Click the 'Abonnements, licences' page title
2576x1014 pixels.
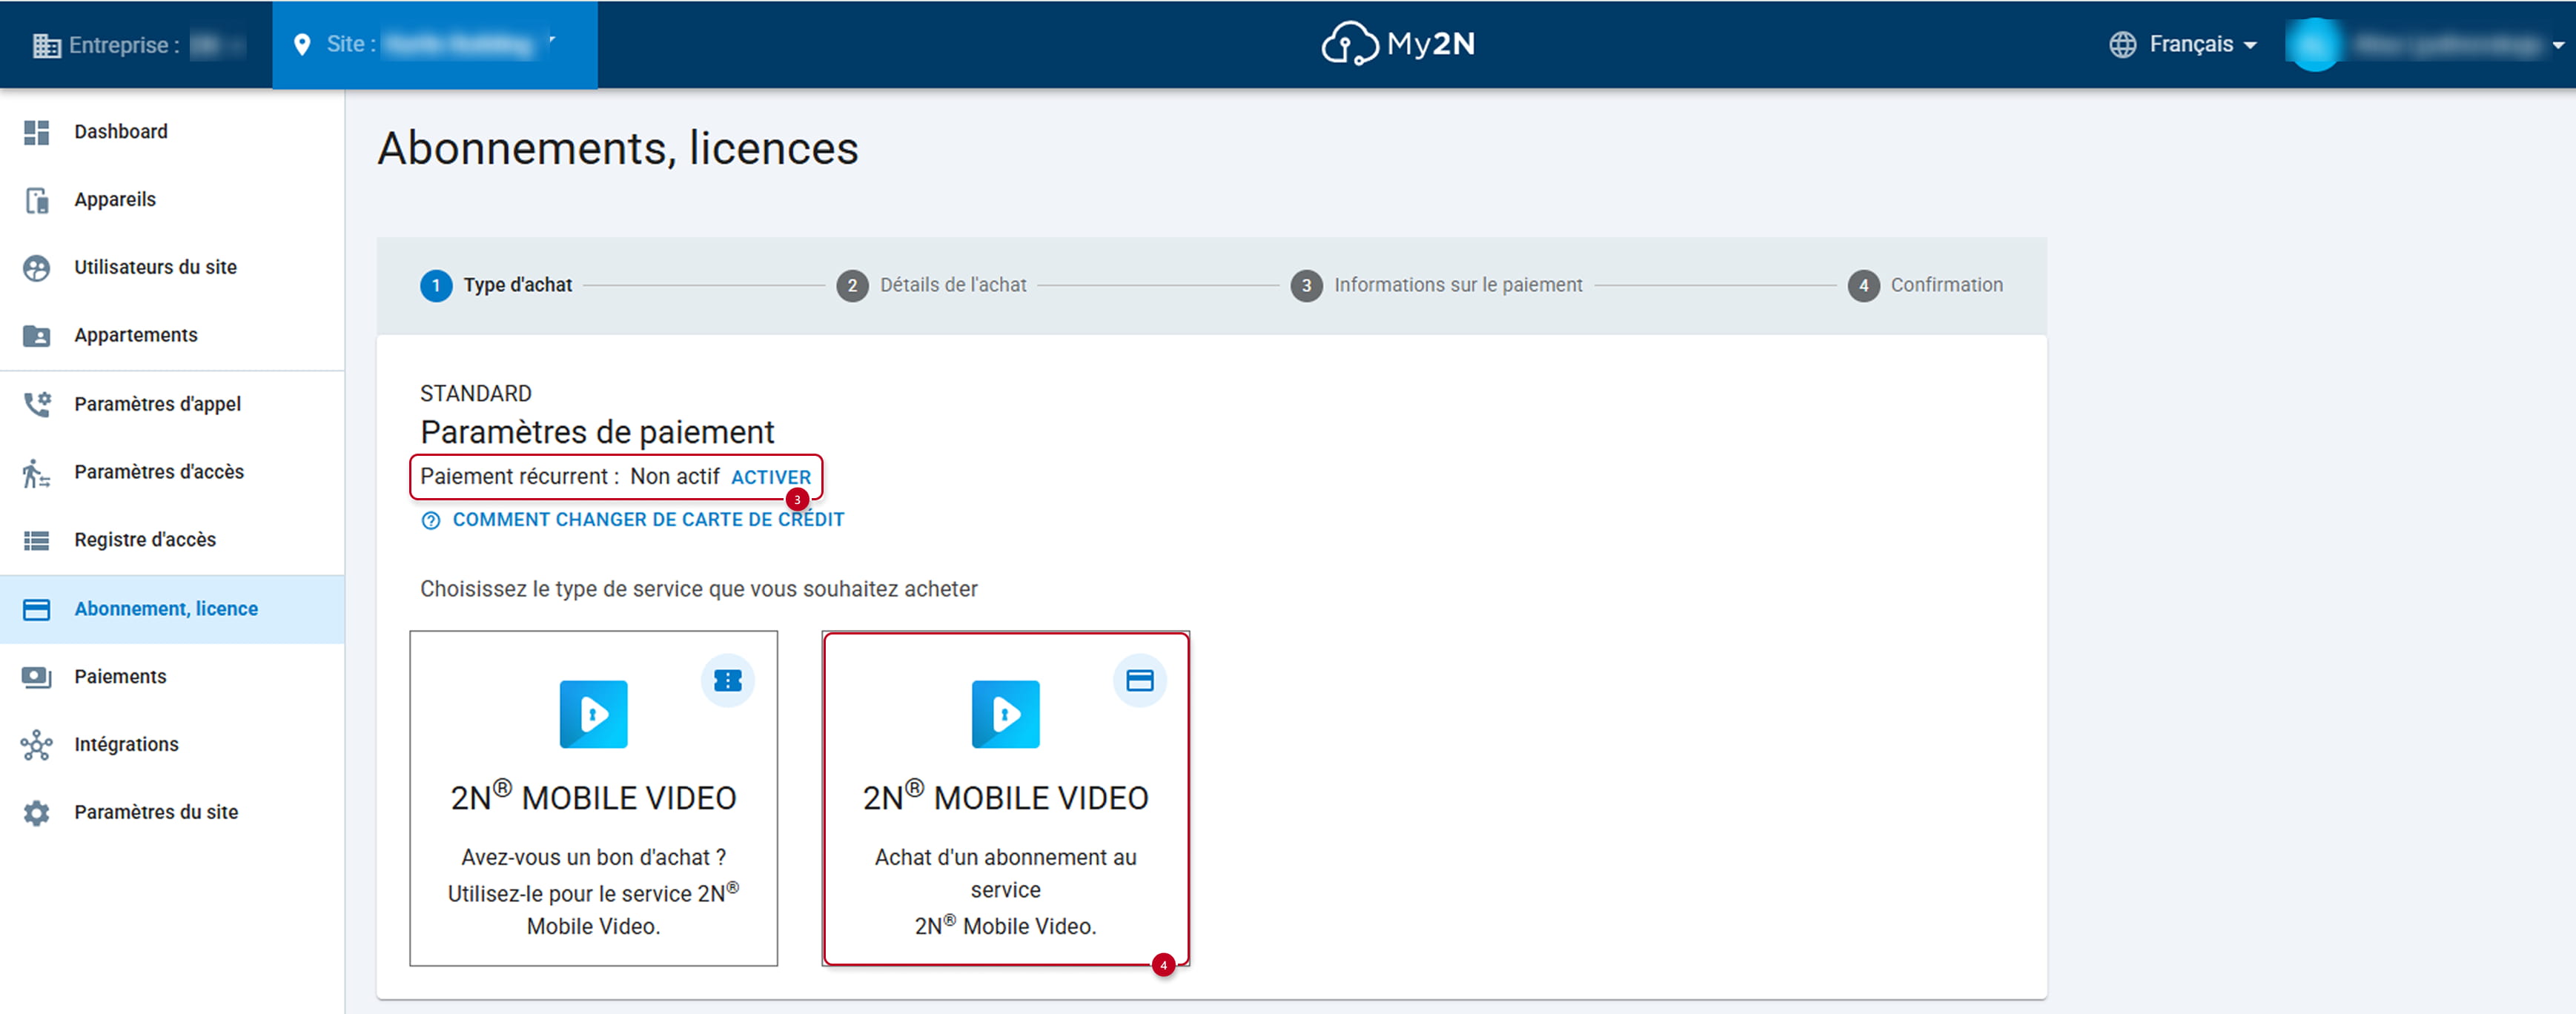point(618,148)
